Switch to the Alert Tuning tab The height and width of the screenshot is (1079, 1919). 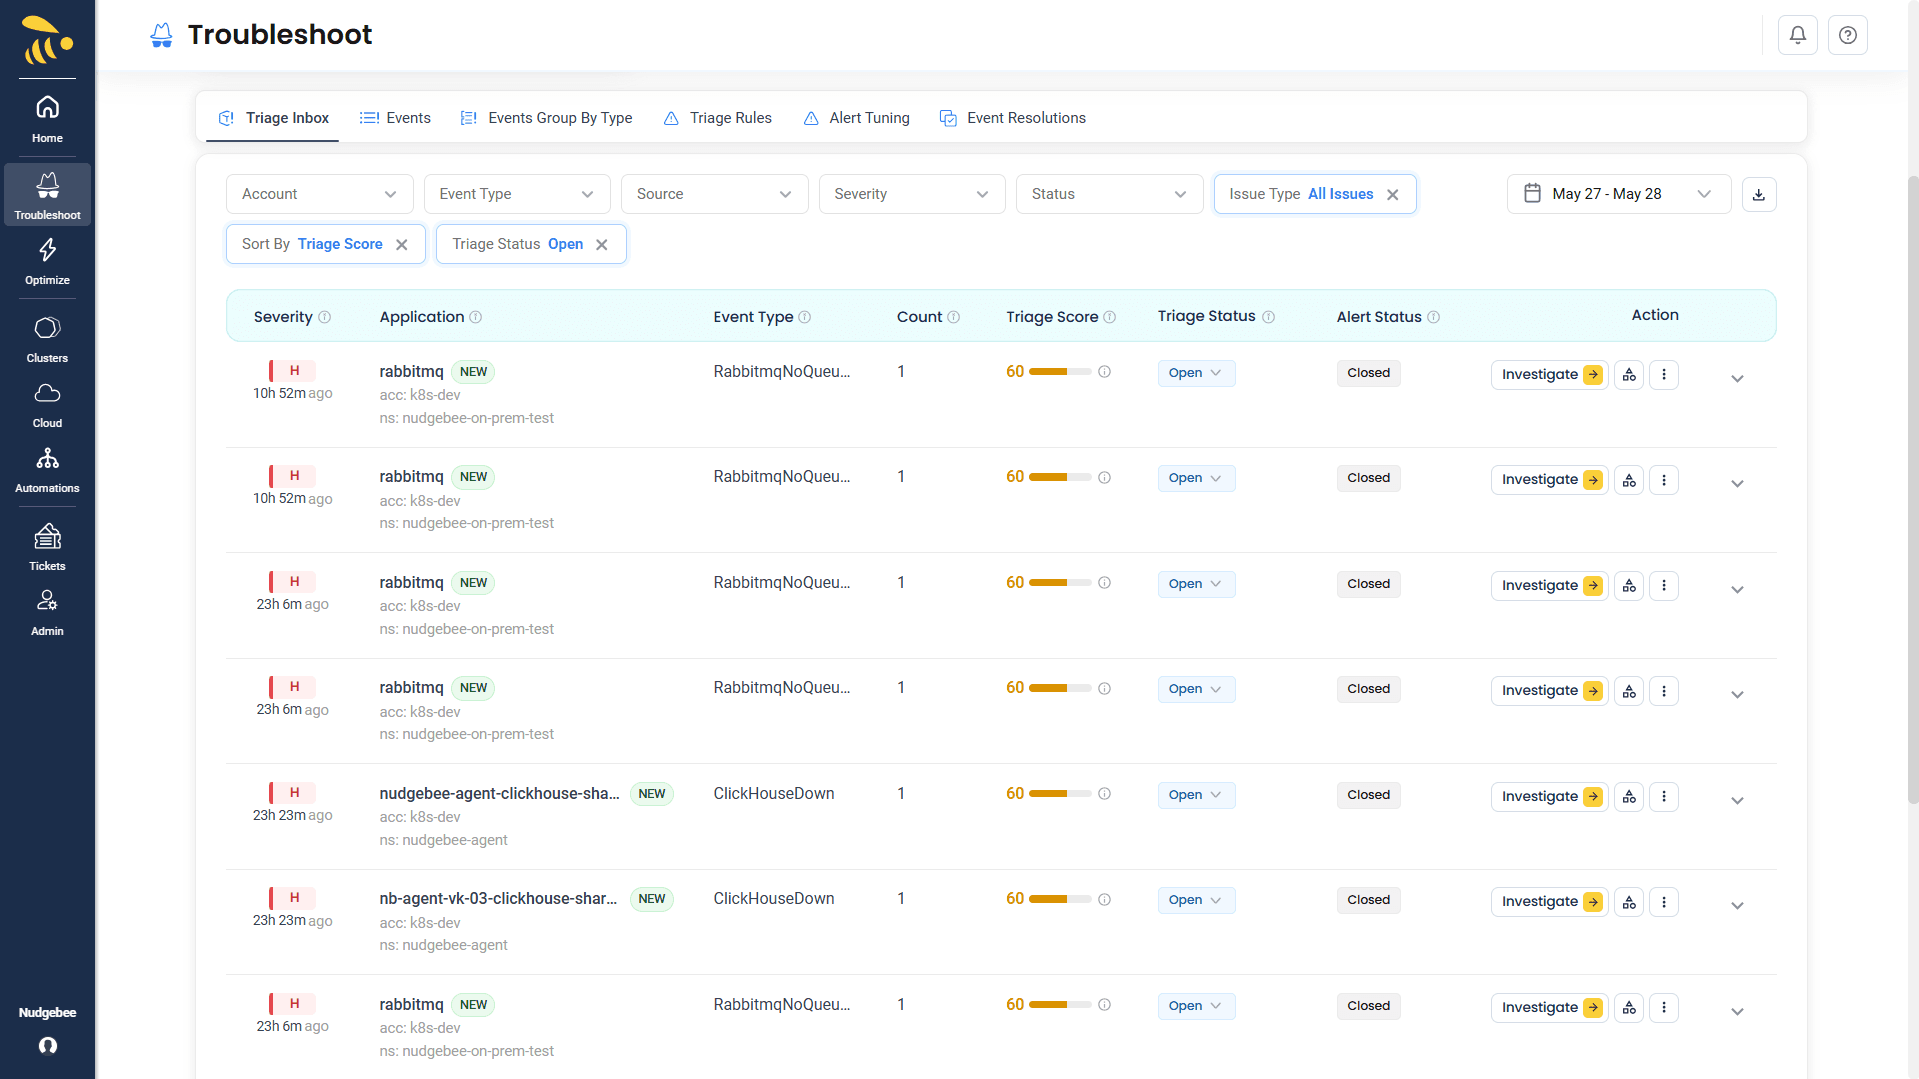pyautogui.click(x=856, y=118)
